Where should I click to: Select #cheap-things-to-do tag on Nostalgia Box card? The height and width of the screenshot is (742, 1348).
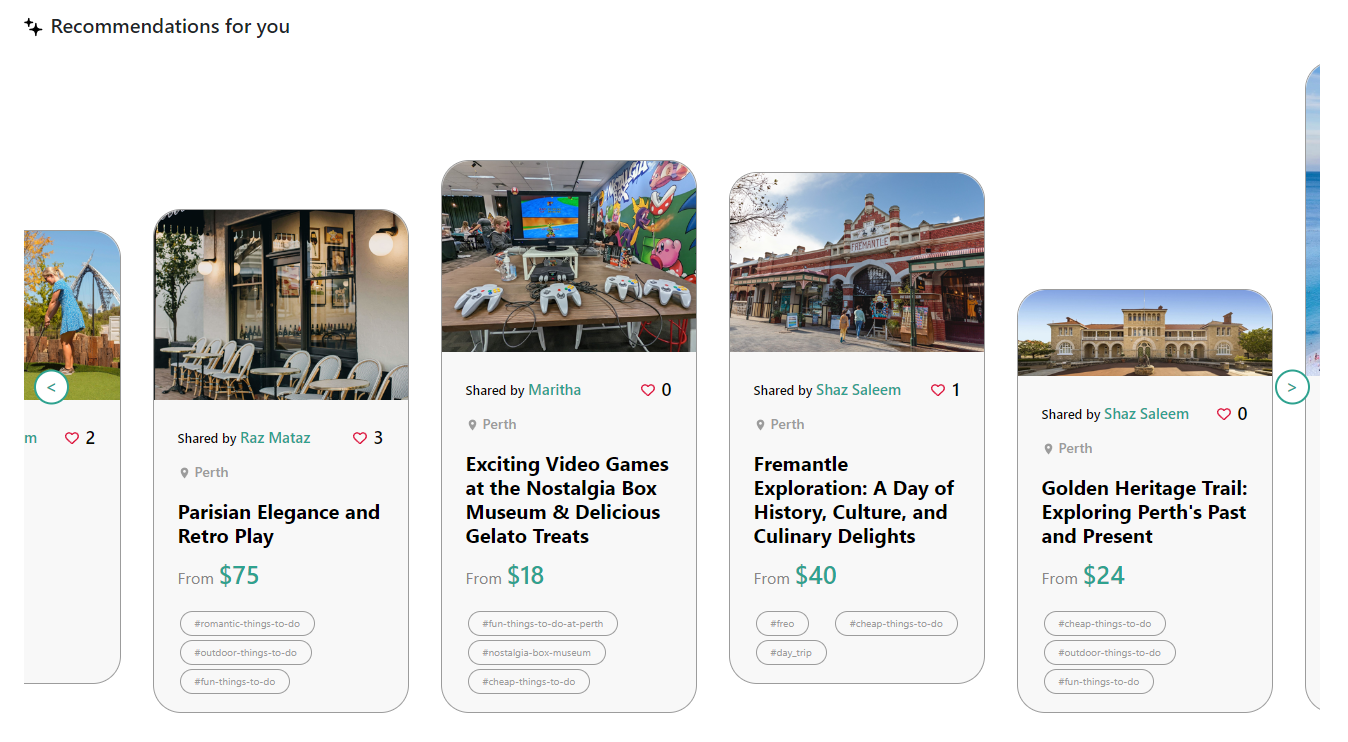(x=529, y=682)
